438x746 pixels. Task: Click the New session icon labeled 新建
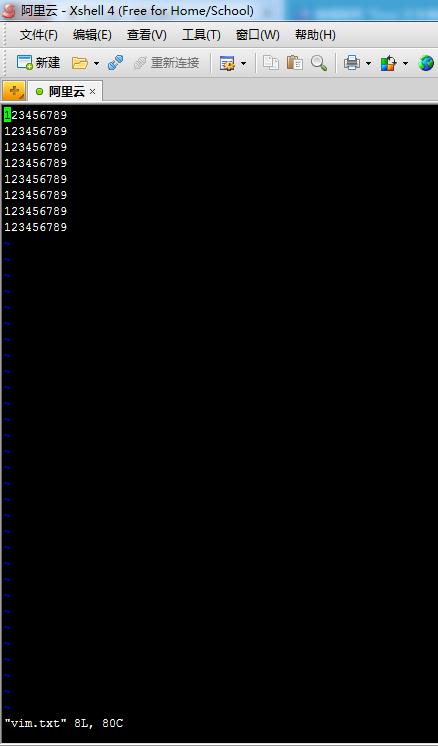38,62
